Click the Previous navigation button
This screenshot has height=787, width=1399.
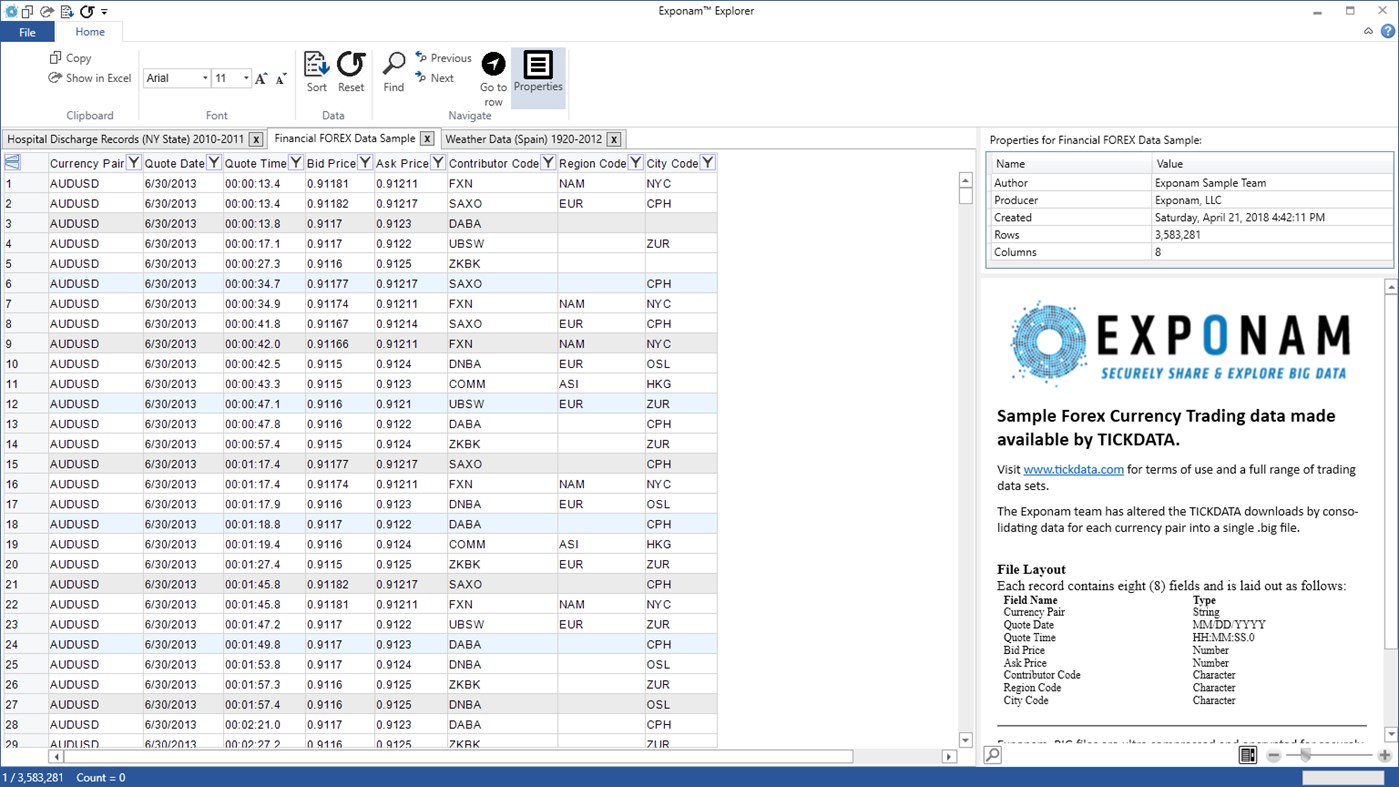click(444, 58)
